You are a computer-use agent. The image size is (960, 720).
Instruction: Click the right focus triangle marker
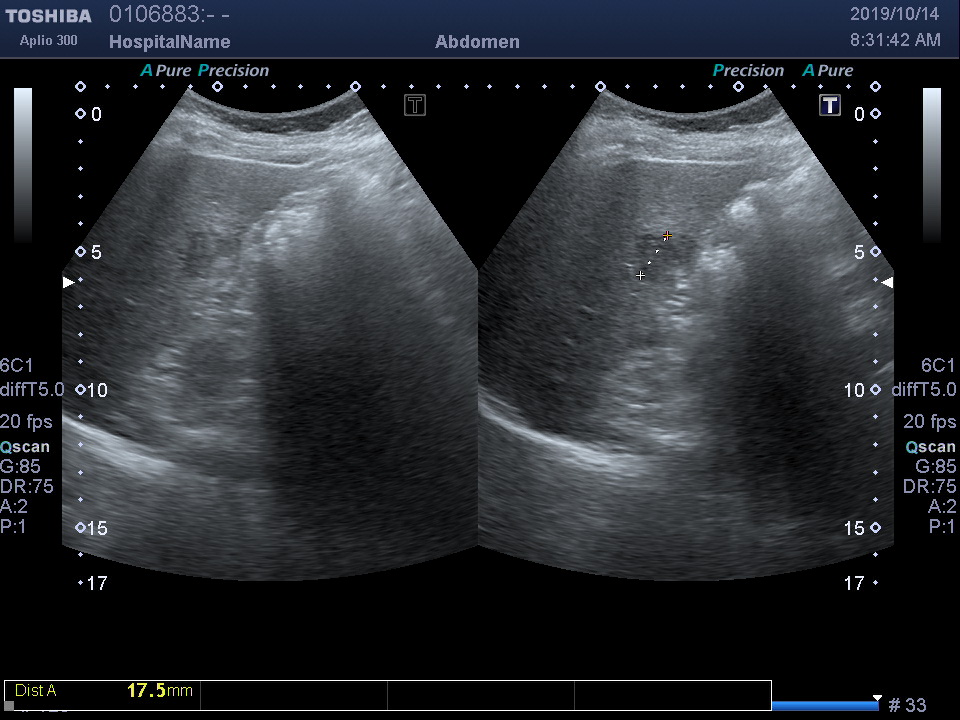pos(887,283)
